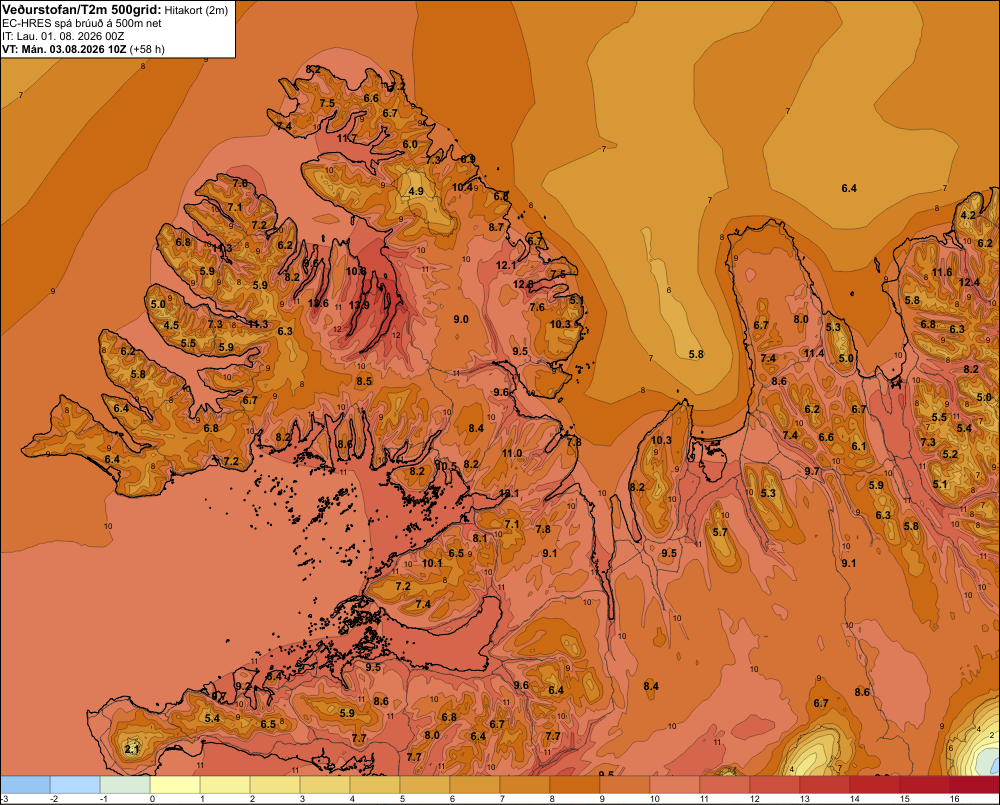Click the 13.1 temperature reading
This screenshot has width=1000, height=805.
[509, 493]
